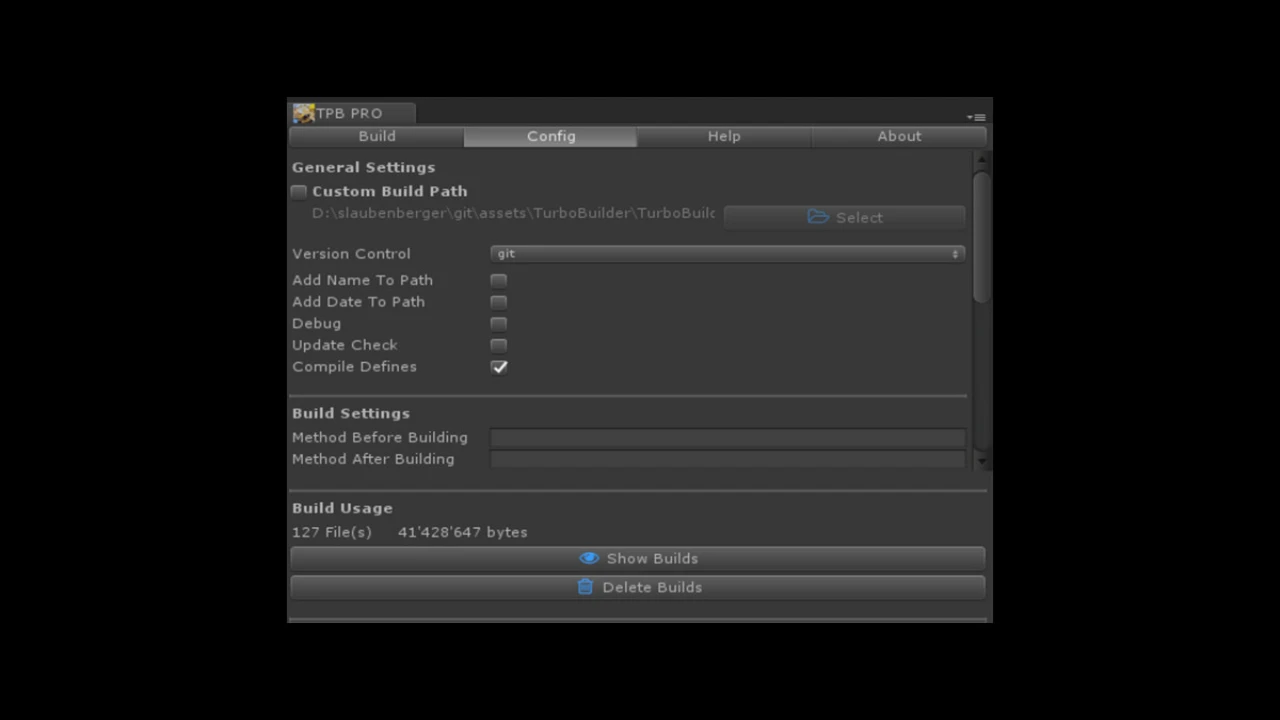Screen dimensions: 1280x720
Task: Click the Method Before Building input field
Action: (x=728, y=438)
